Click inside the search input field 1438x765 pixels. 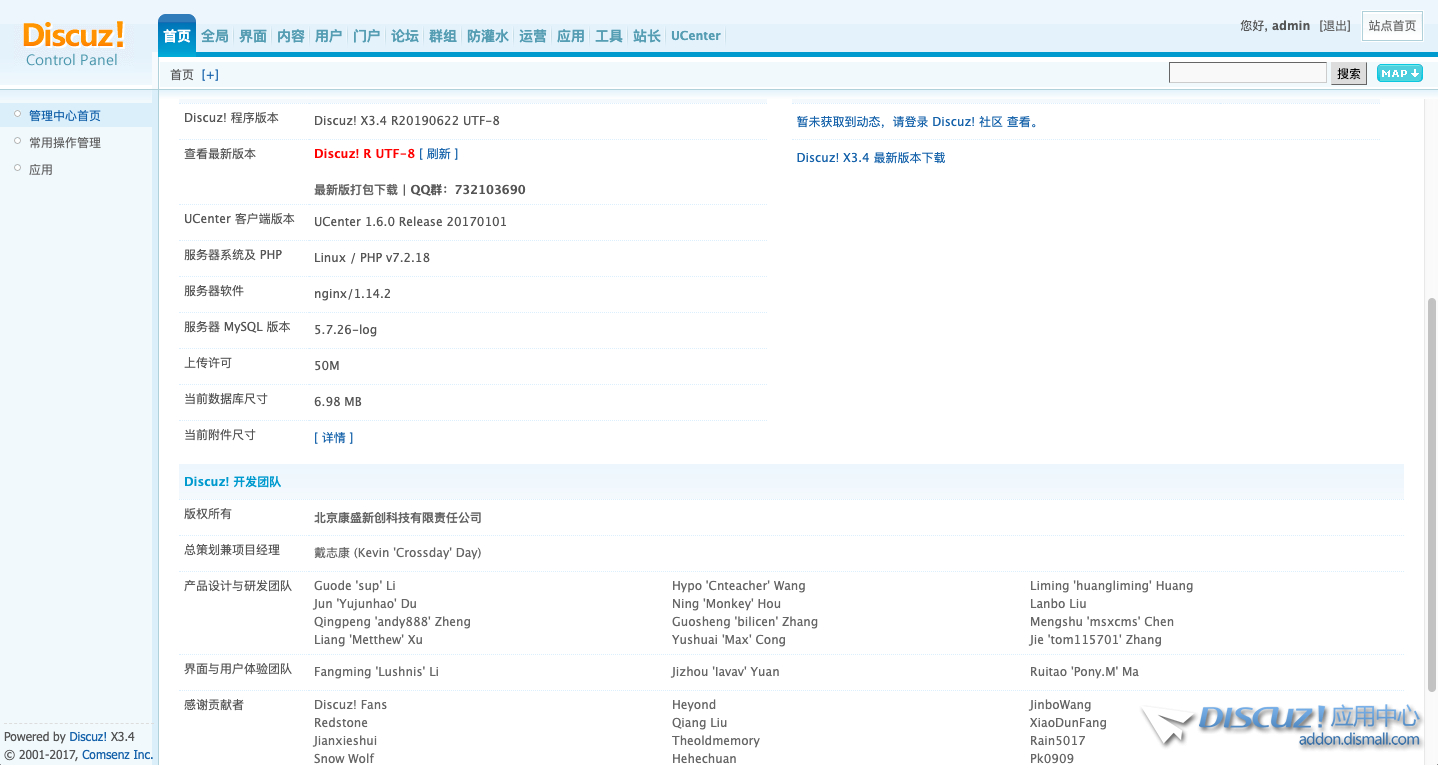coord(1247,73)
